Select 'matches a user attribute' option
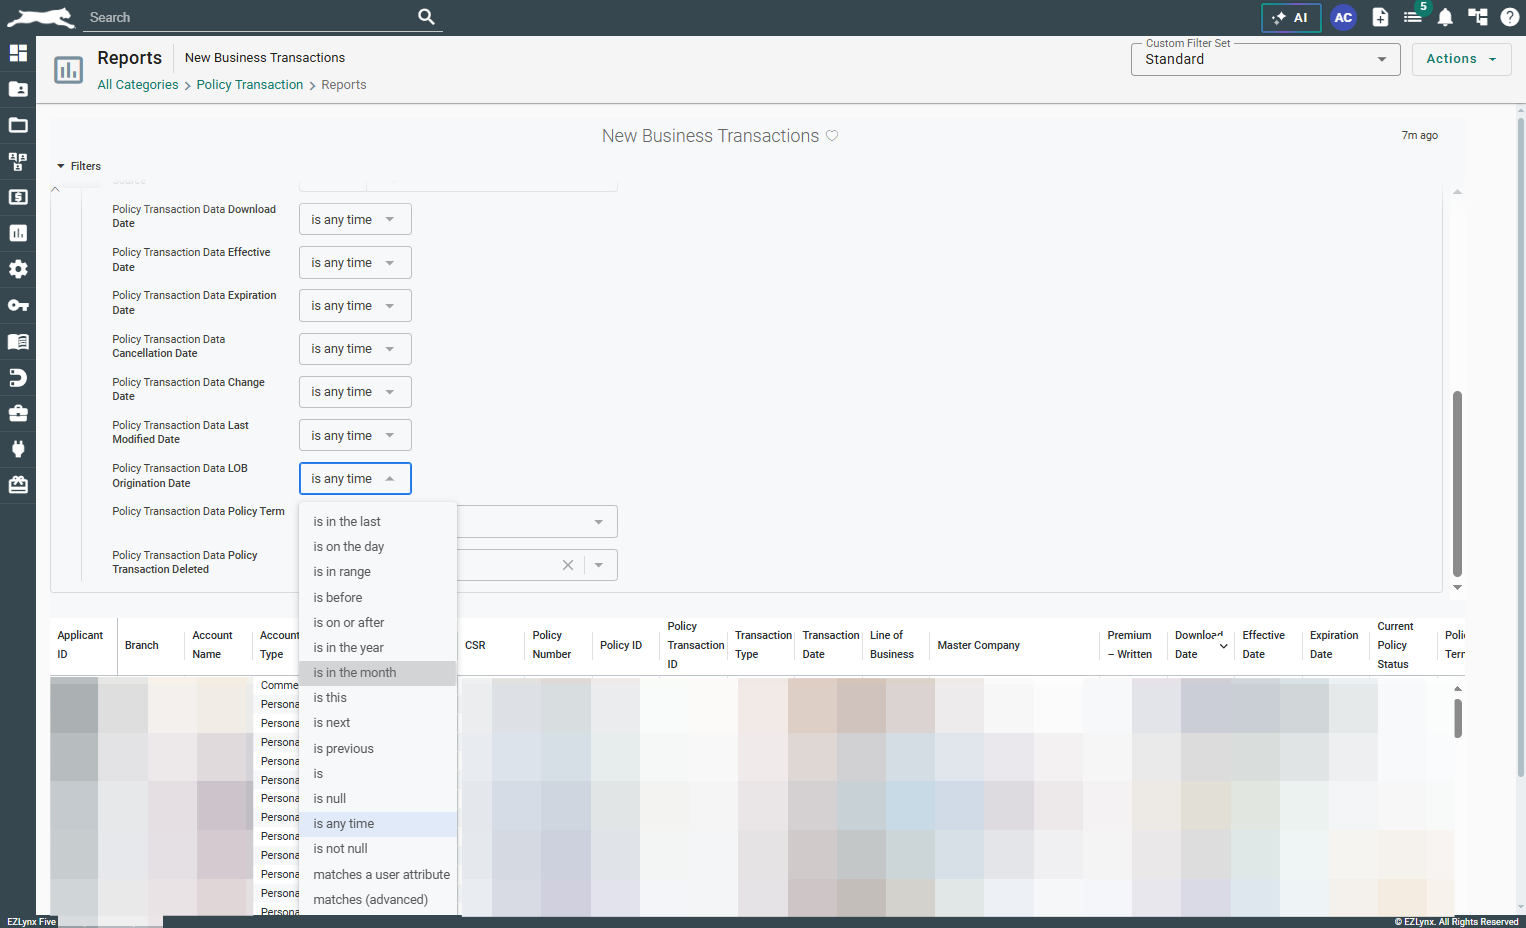The width and height of the screenshot is (1526, 928). pos(378,875)
